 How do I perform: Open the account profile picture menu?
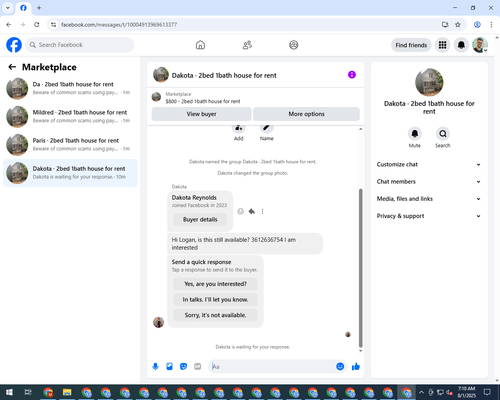point(480,45)
